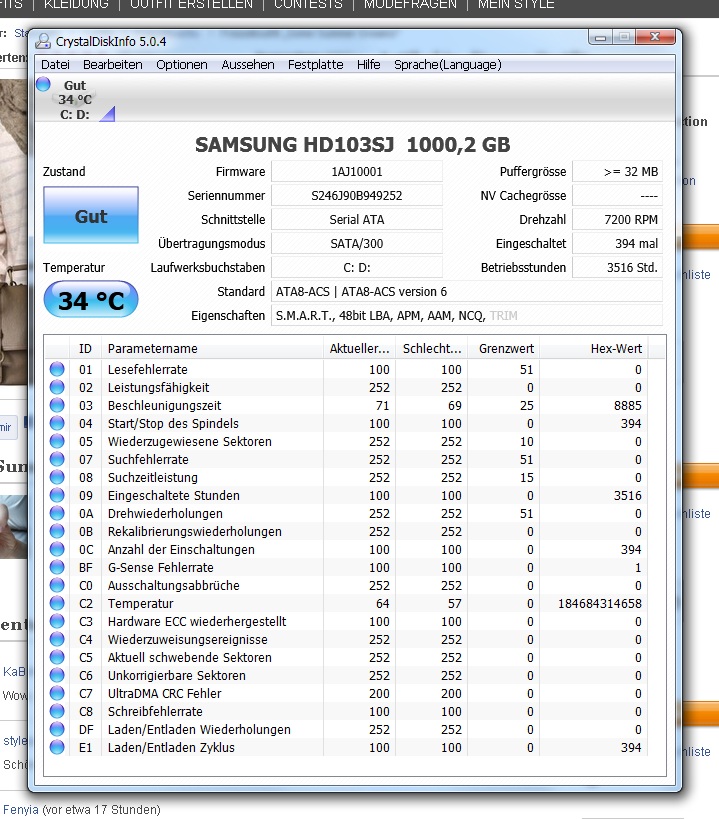Open the Hilfe menu

coord(369,65)
